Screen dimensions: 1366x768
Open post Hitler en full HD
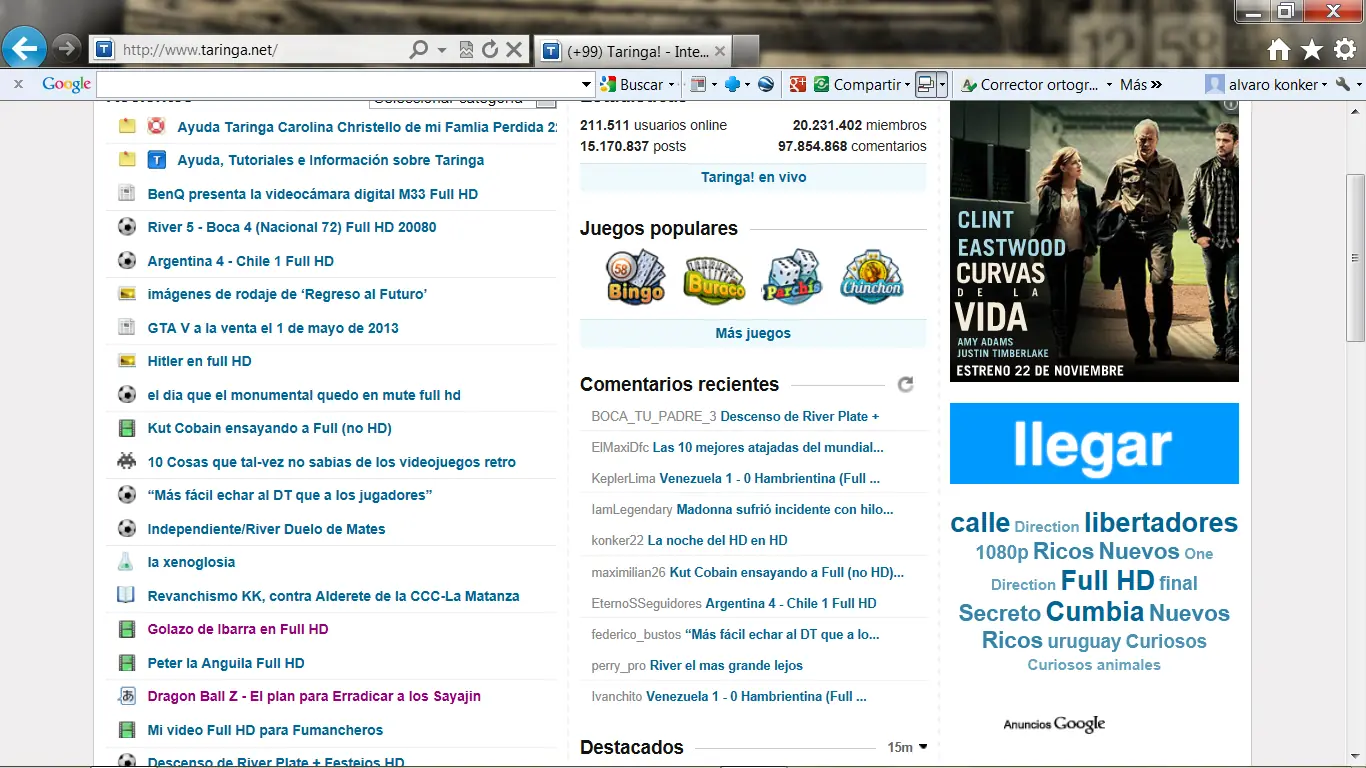coord(199,361)
